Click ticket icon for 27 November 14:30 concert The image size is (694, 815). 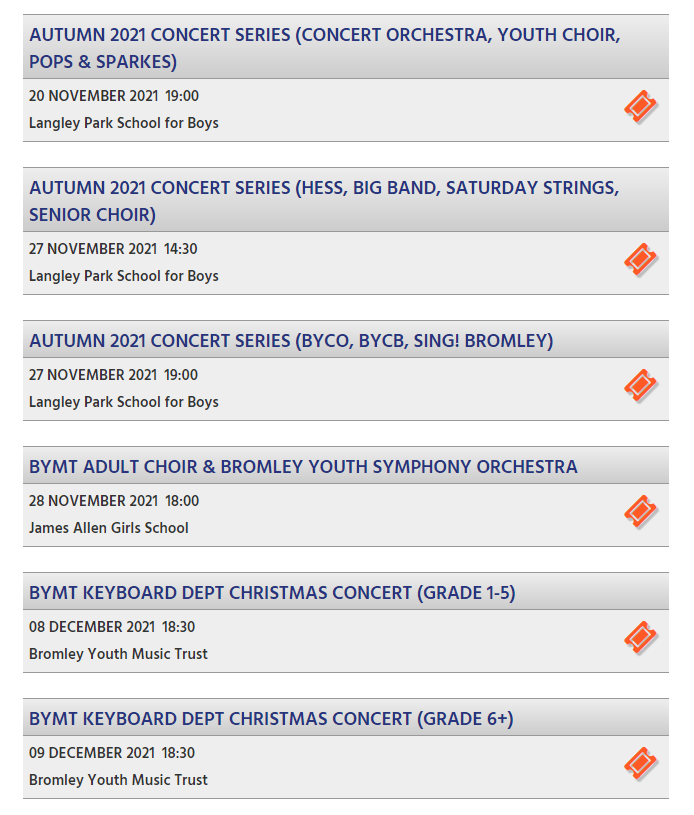point(640,259)
